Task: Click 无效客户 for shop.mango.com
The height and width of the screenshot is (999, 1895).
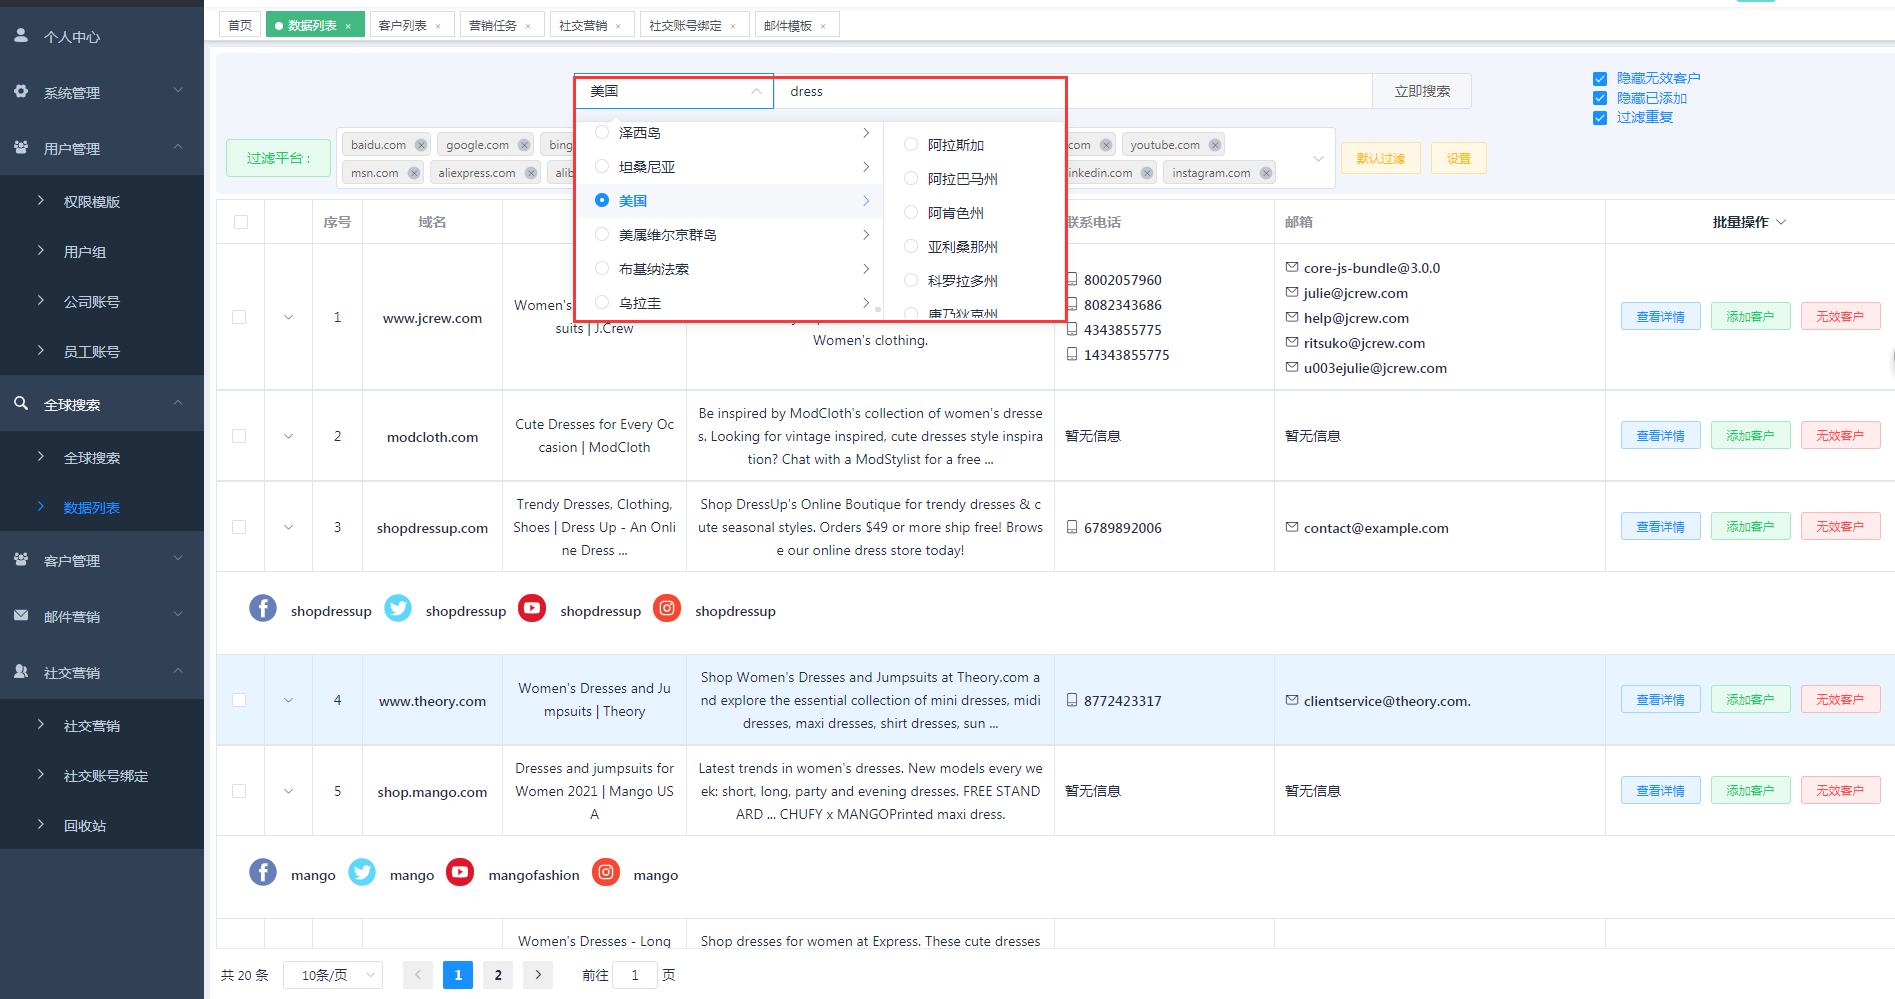Action: pos(1840,790)
